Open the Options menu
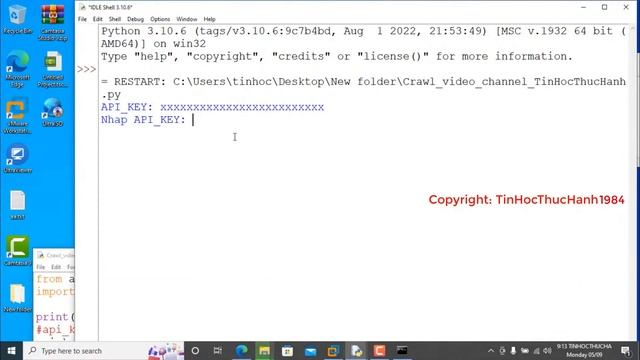 point(160,19)
